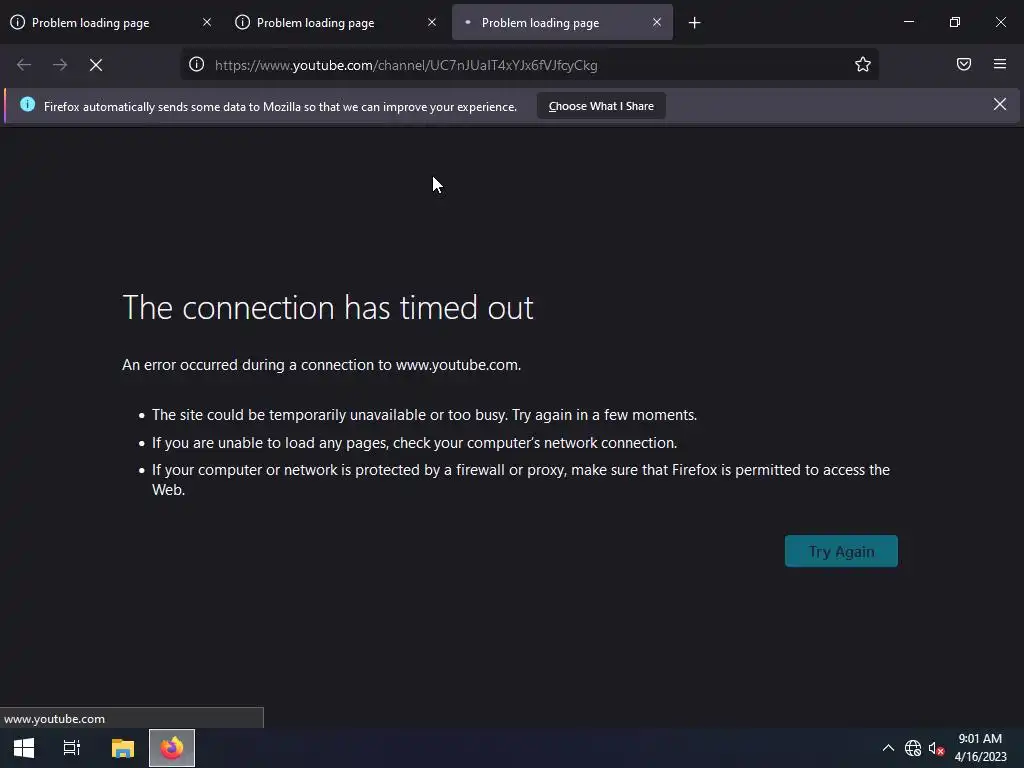Go forward with the forward arrow
The width and height of the screenshot is (1024, 768).
click(60, 65)
